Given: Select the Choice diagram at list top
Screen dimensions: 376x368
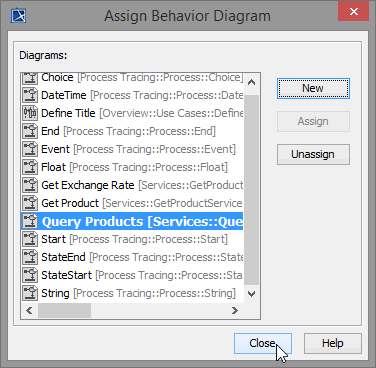Looking at the screenshot, I should click(132, 78).
